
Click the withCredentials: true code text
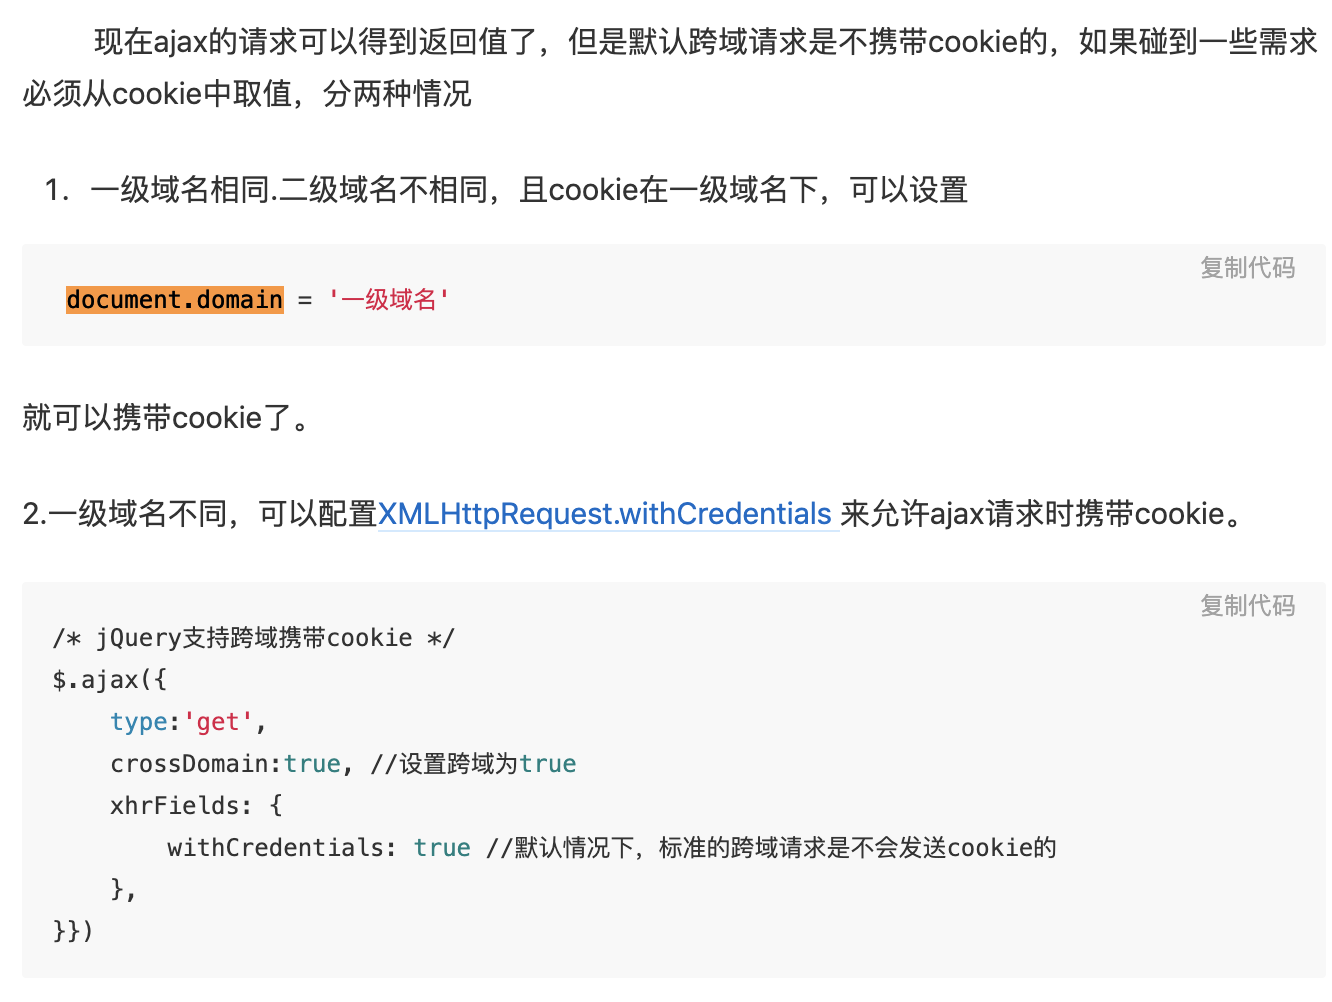click(319, 848)
